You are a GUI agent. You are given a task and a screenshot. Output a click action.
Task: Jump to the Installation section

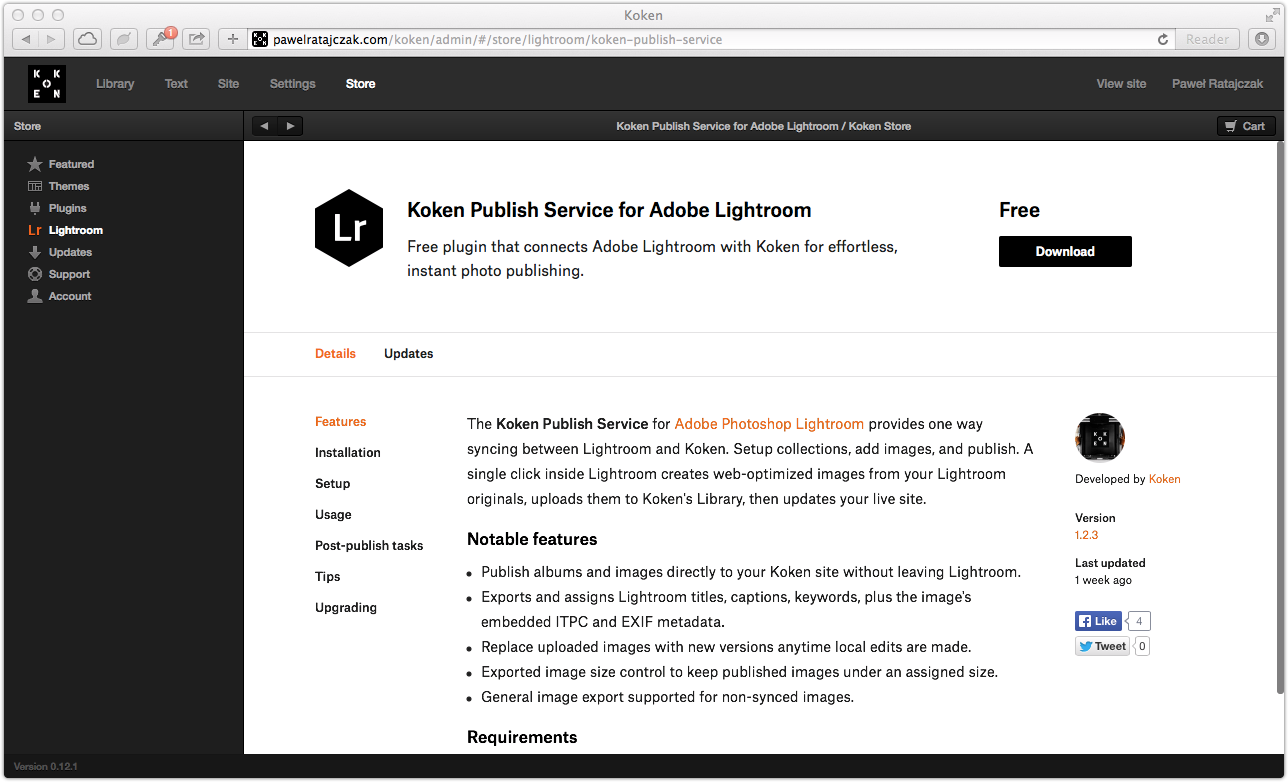coord(347,453)
